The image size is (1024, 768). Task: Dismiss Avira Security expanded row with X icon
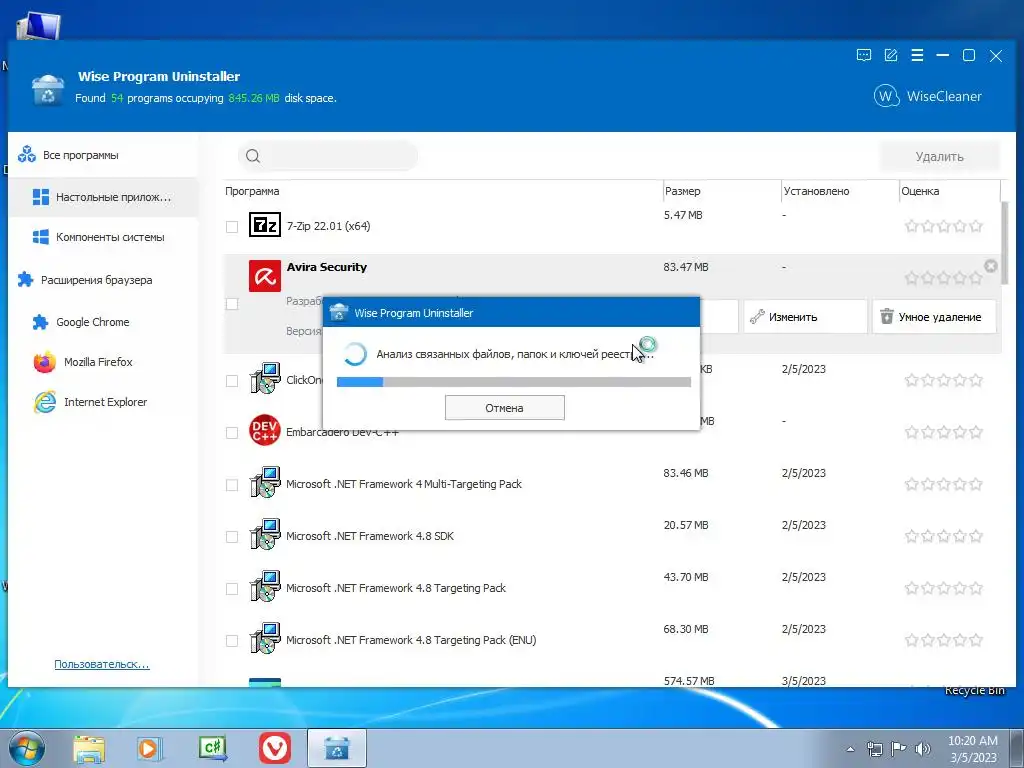click(991, 266)
